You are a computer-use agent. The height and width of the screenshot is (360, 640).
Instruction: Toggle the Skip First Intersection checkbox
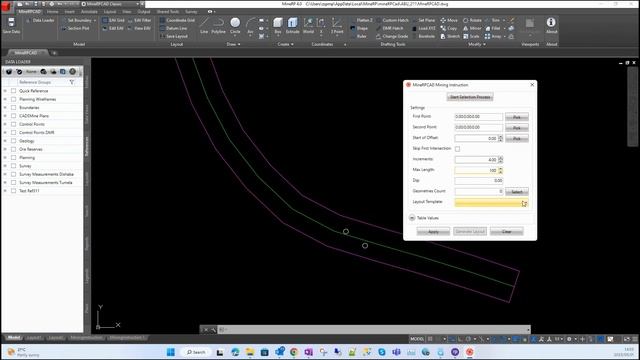click(x=457, y=149)
